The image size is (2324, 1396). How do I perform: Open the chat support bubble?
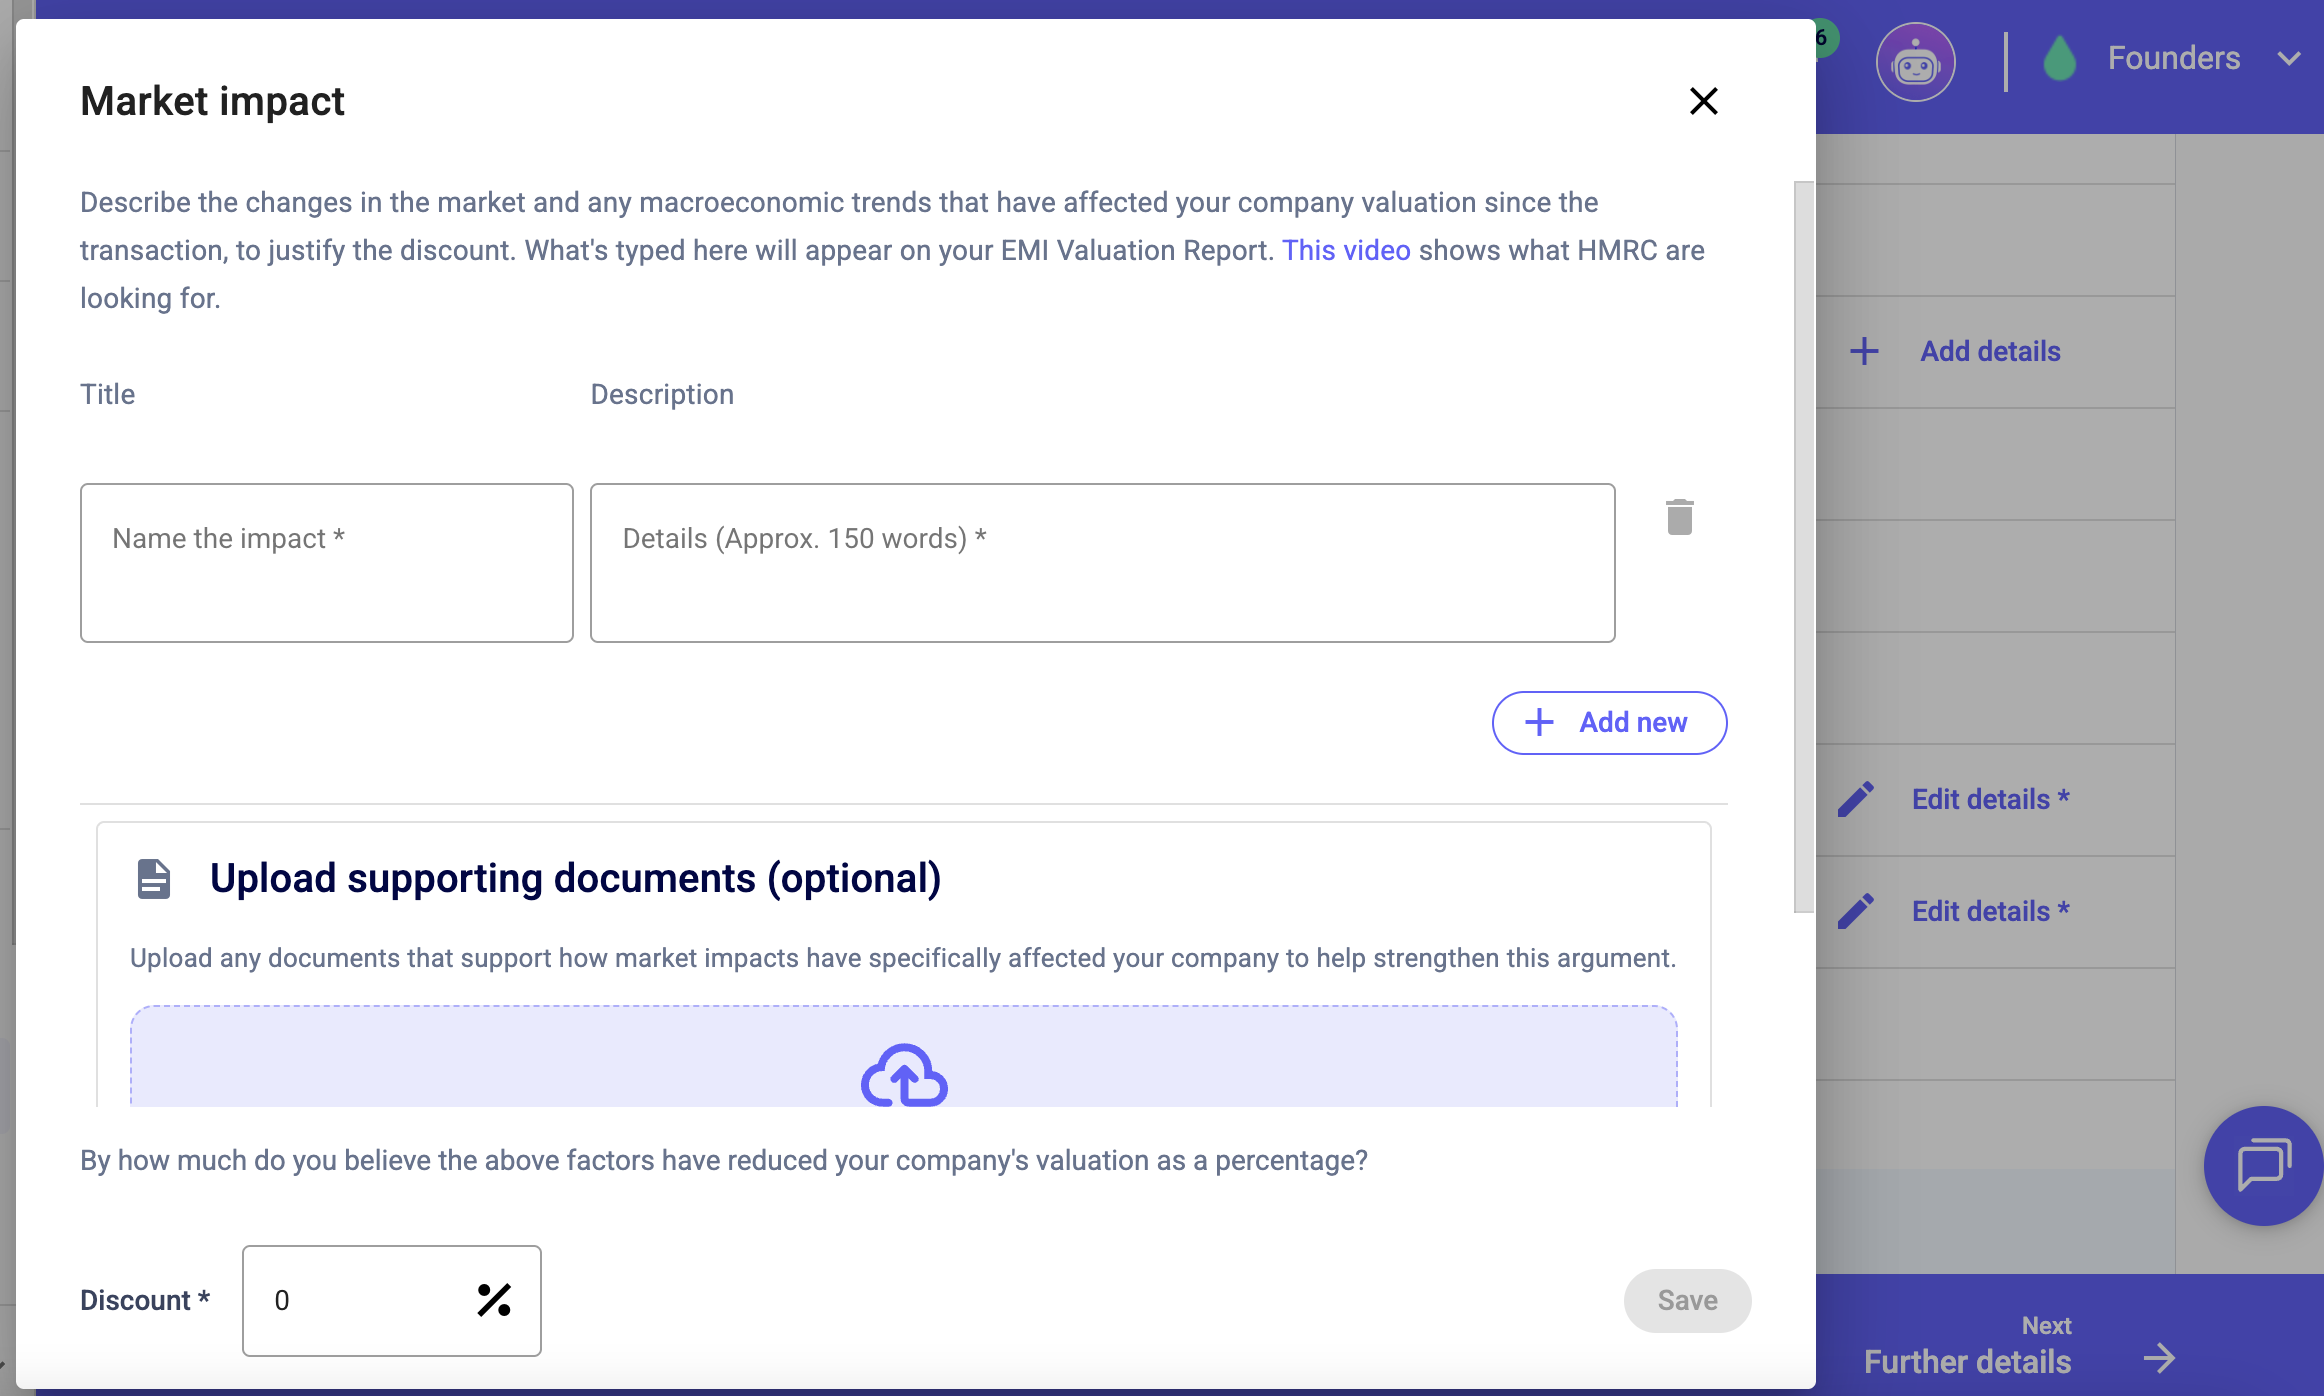(2263, 1165)
